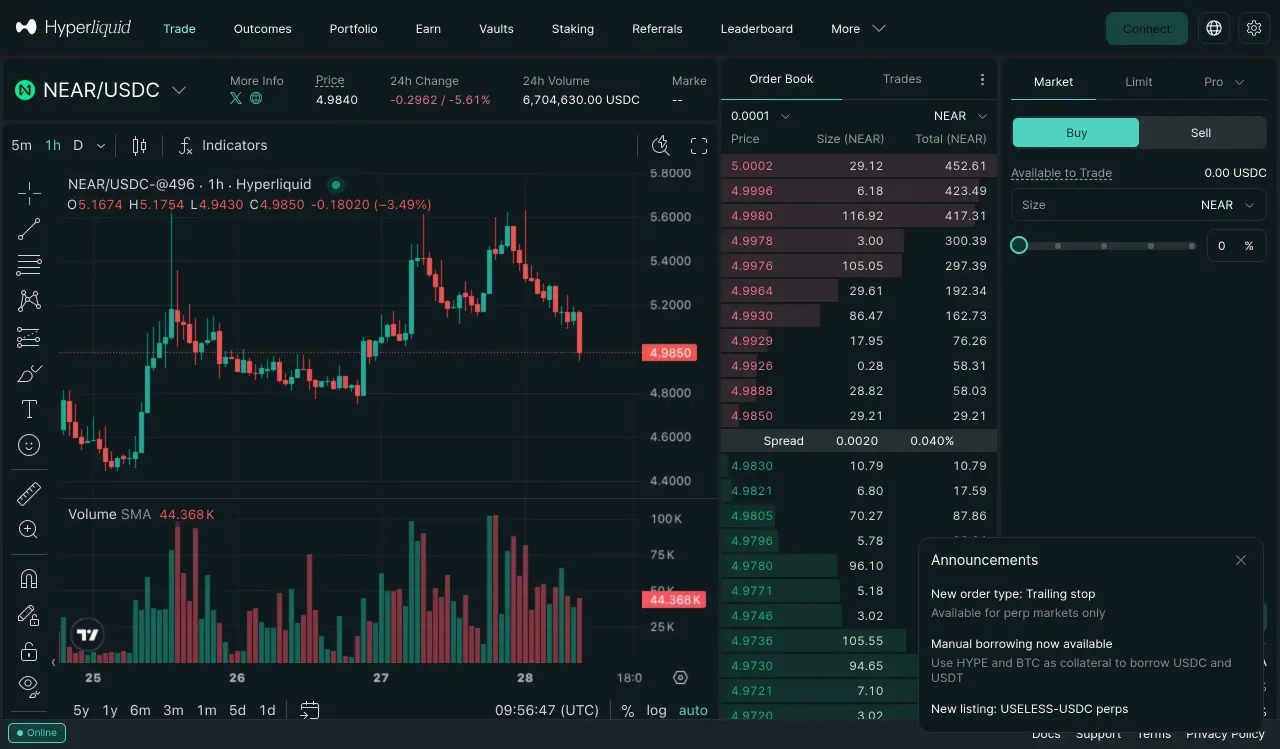Viewport: 1280px width, 749px height.
Task: Open the More navigation dropdown
Action: [858, 29]
